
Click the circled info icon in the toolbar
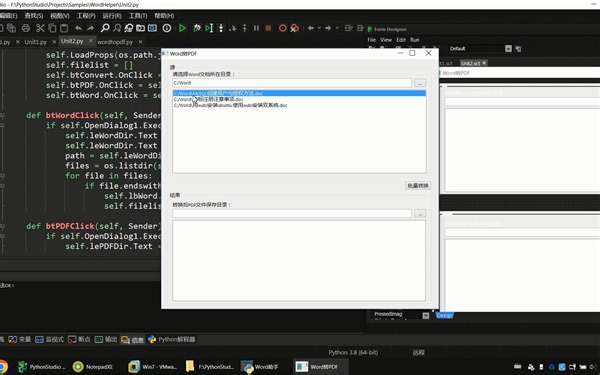pos(166,28)
